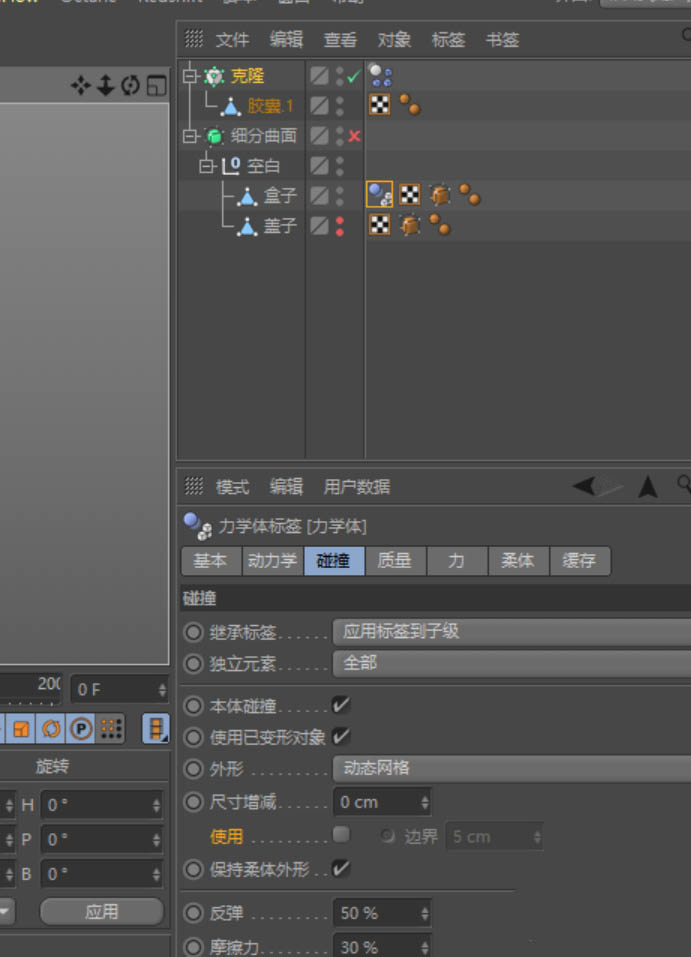Check the 使用 checkbox
This screenshot has width=691, height=957.
pos(341,834)
